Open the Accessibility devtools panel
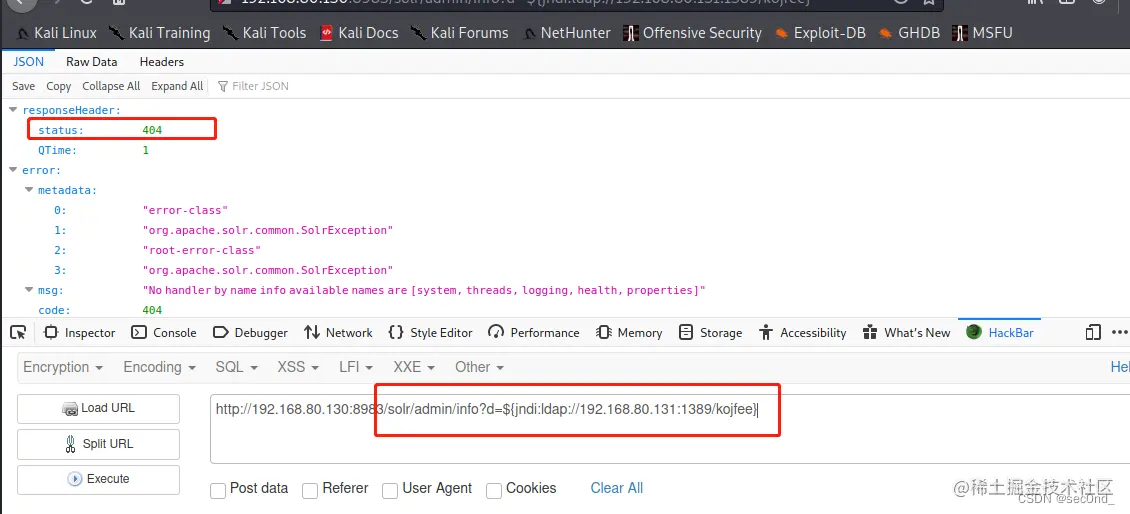1130x514 pixels. (803, 332)
